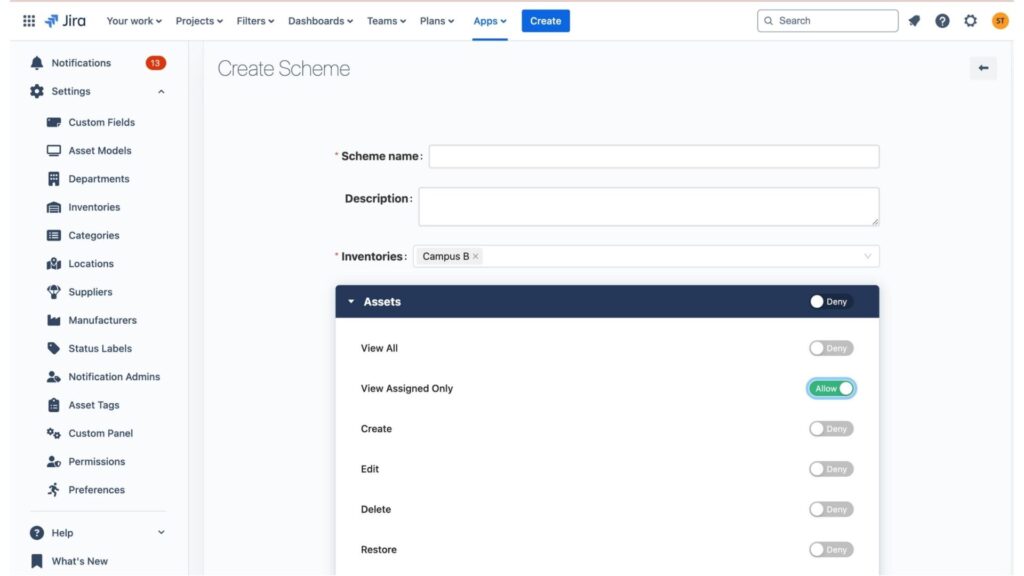Screen dimensions: 1024x576
Task: Allow the Create permission for Assets
Action: click(831, 428)
